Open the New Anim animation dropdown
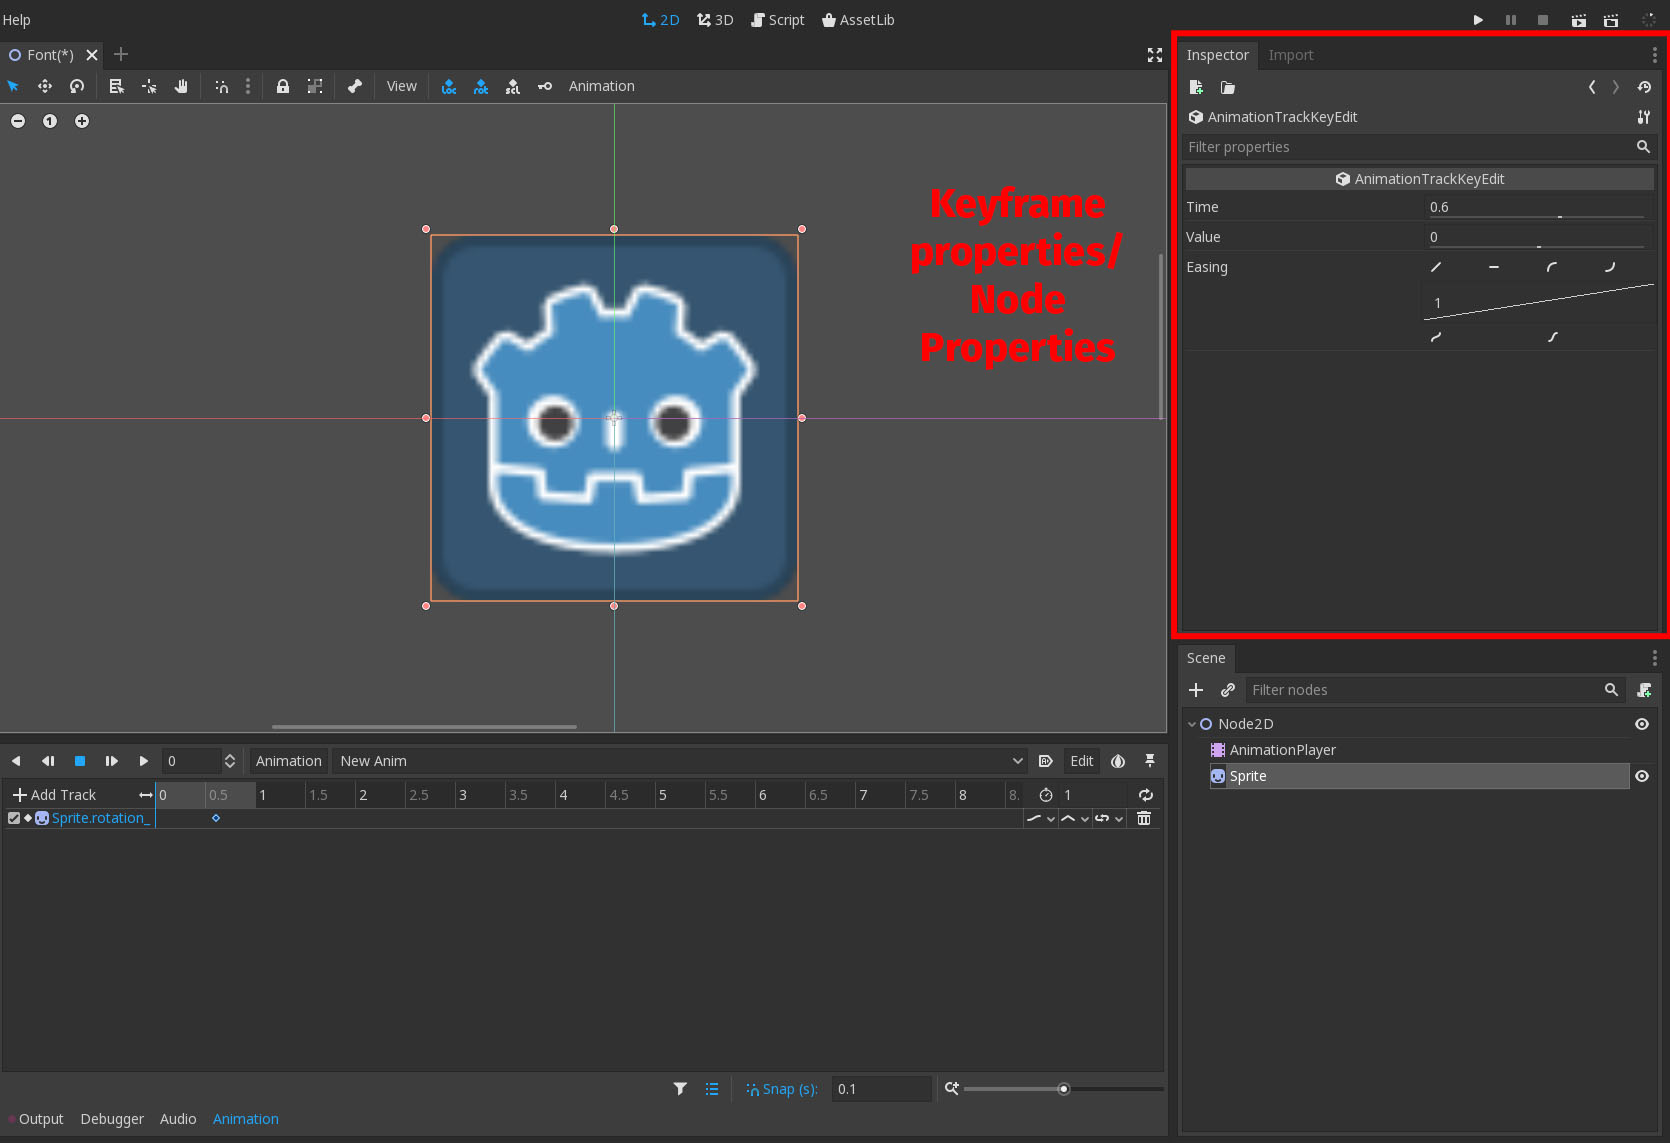Viewport: 1670px width, 1143px height. tap(680, 761)
